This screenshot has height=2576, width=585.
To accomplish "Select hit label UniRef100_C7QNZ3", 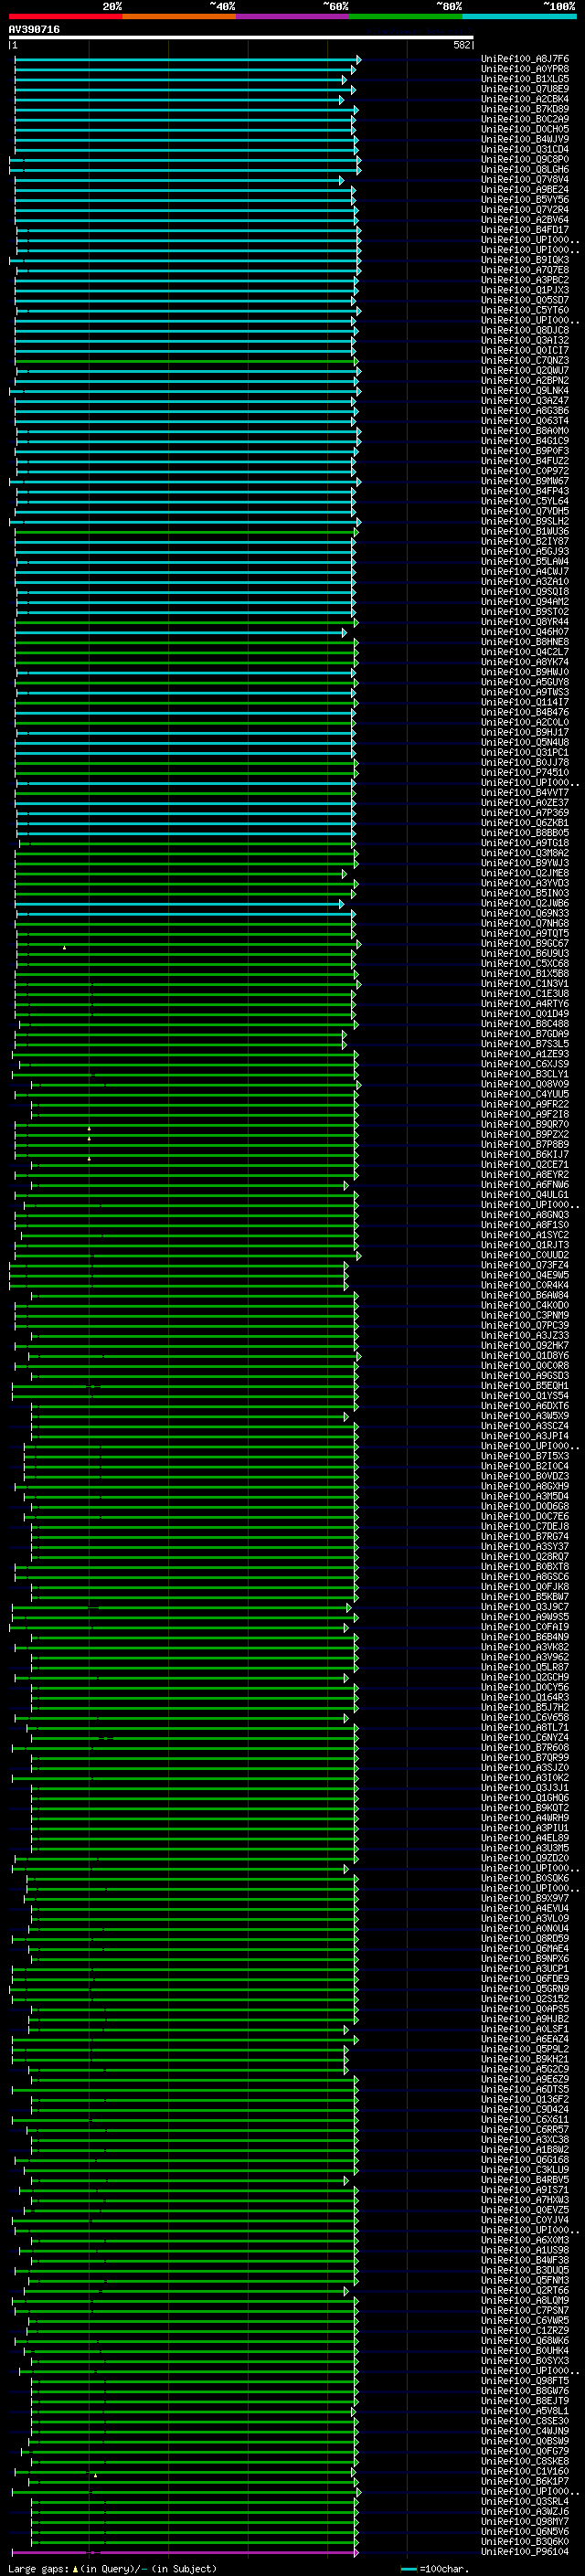I will 525,361.
